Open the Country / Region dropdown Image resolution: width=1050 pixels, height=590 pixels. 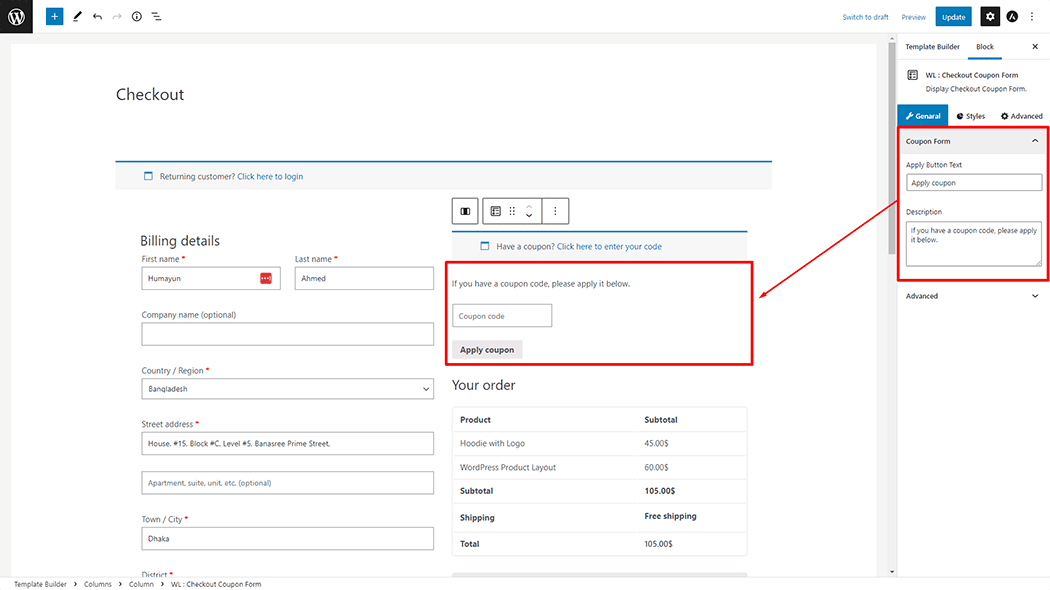pos(287,389)
